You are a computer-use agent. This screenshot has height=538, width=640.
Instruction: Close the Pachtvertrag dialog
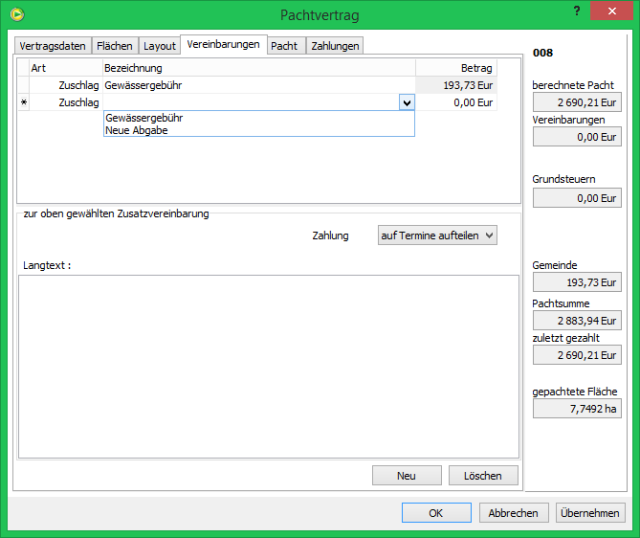point(611,11)
